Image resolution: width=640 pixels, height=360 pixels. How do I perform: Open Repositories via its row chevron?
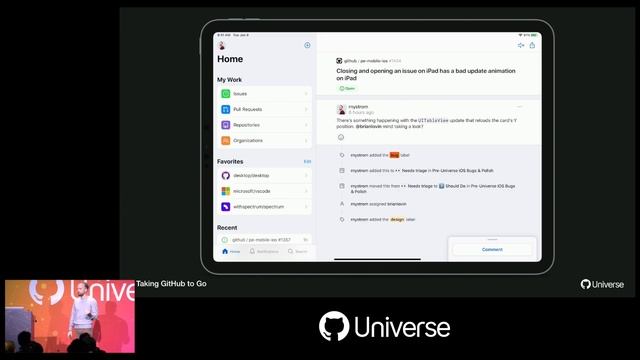[306, 125]
